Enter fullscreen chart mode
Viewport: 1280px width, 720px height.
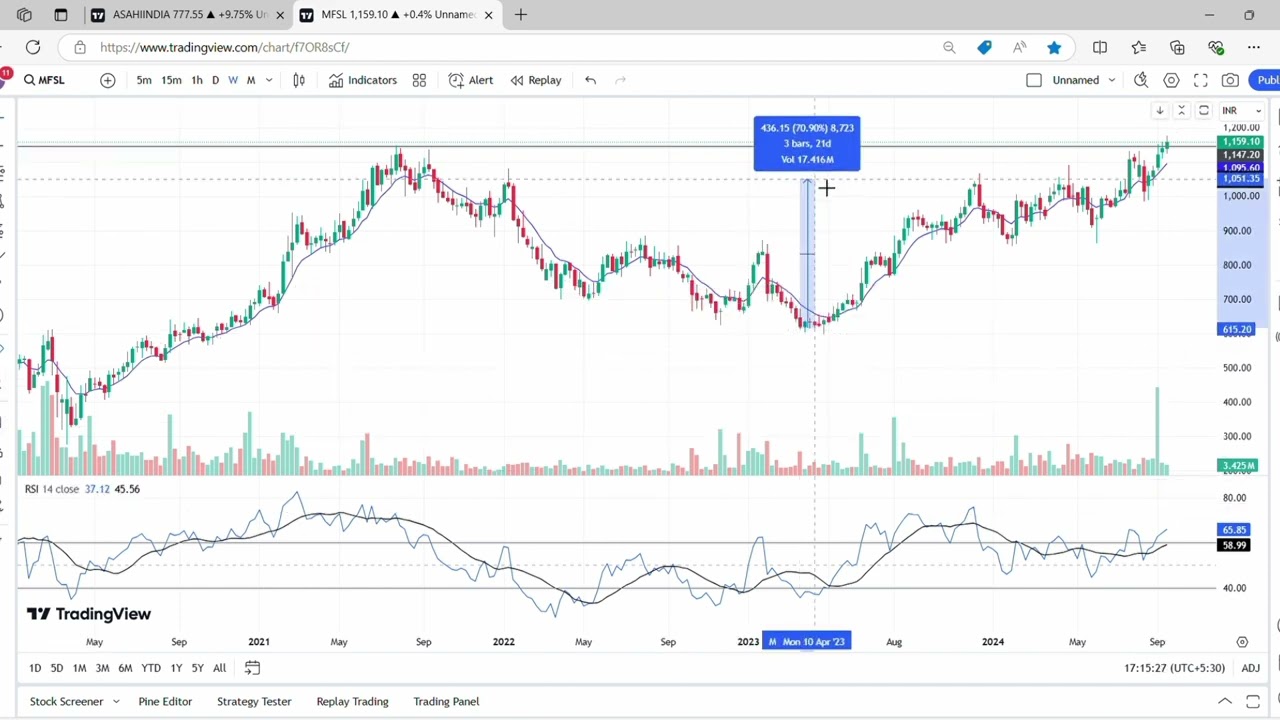point(1201,80)
